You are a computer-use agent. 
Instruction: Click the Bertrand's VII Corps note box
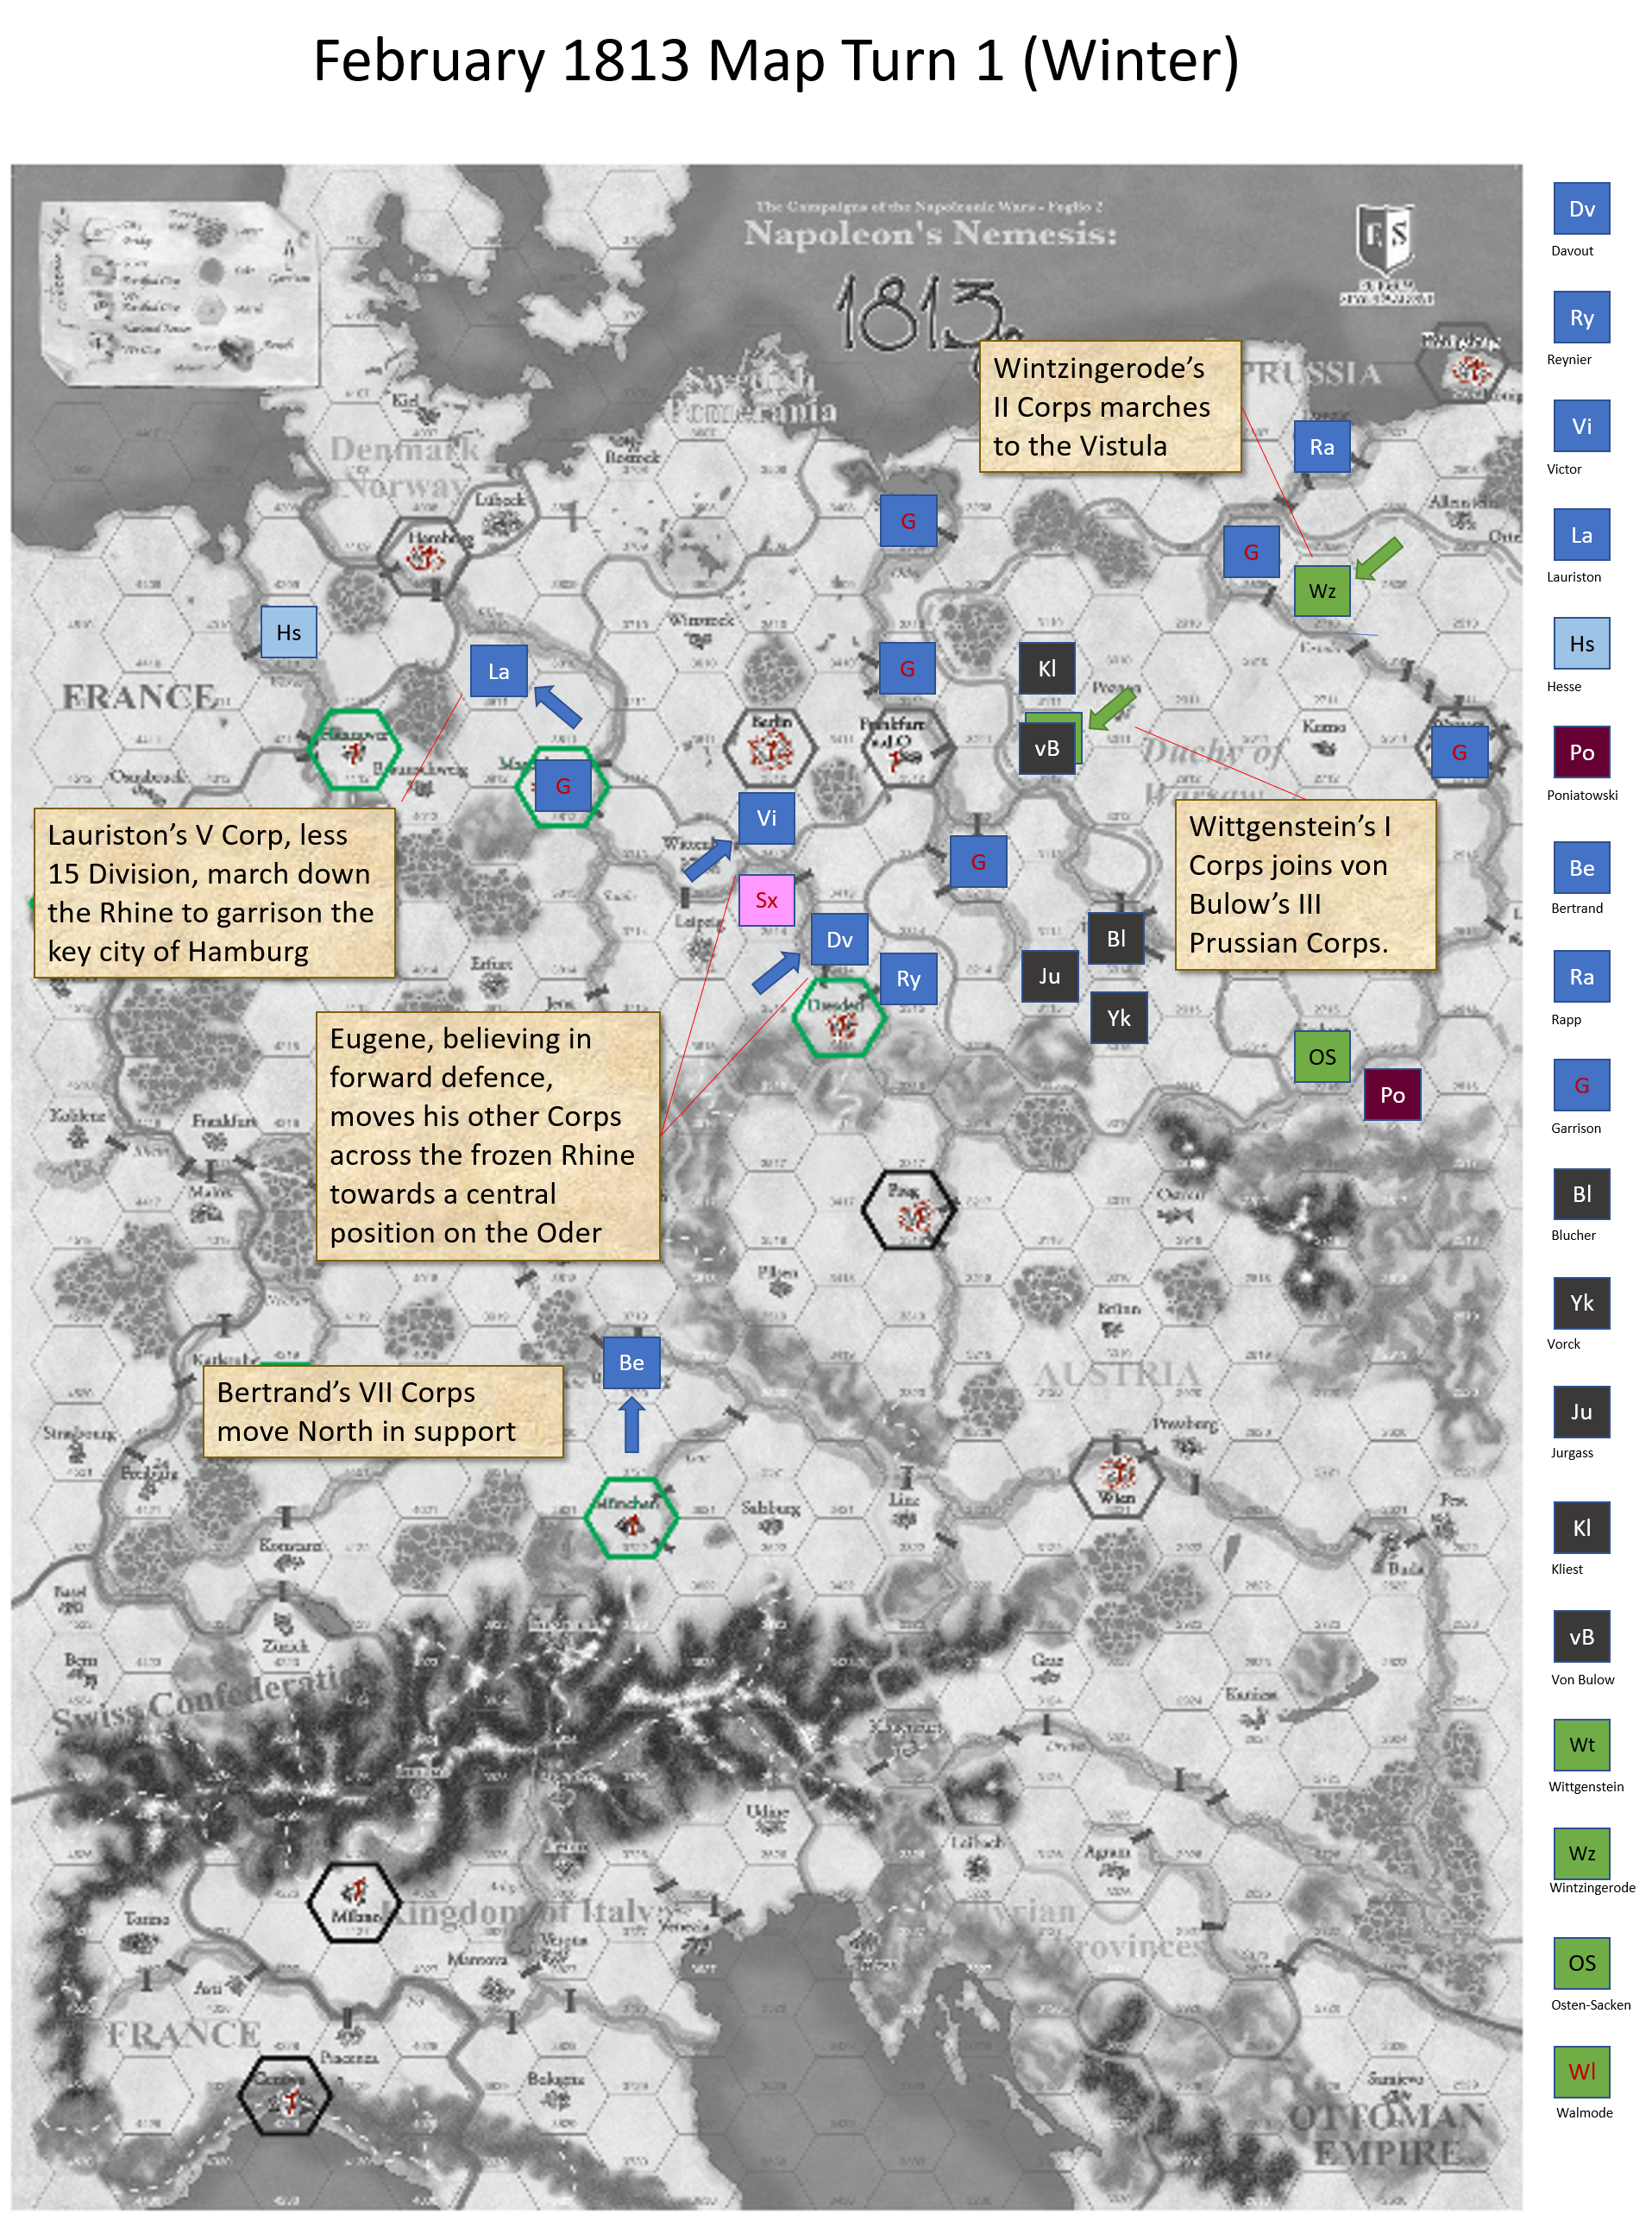pyautogui.click(x=382, y=1411)
